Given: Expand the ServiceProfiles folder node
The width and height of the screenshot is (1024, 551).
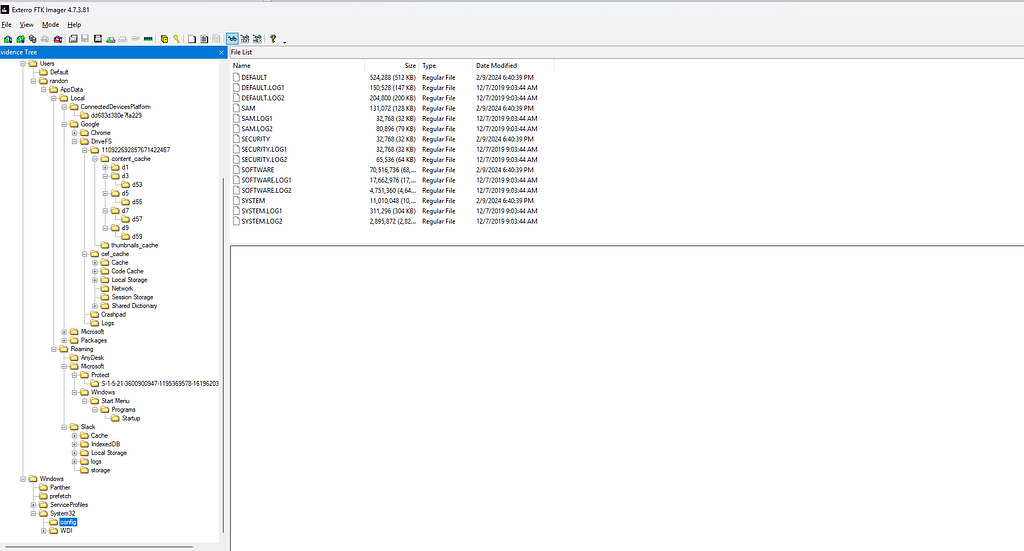Looking at the screenshot, I should [33, 505].
